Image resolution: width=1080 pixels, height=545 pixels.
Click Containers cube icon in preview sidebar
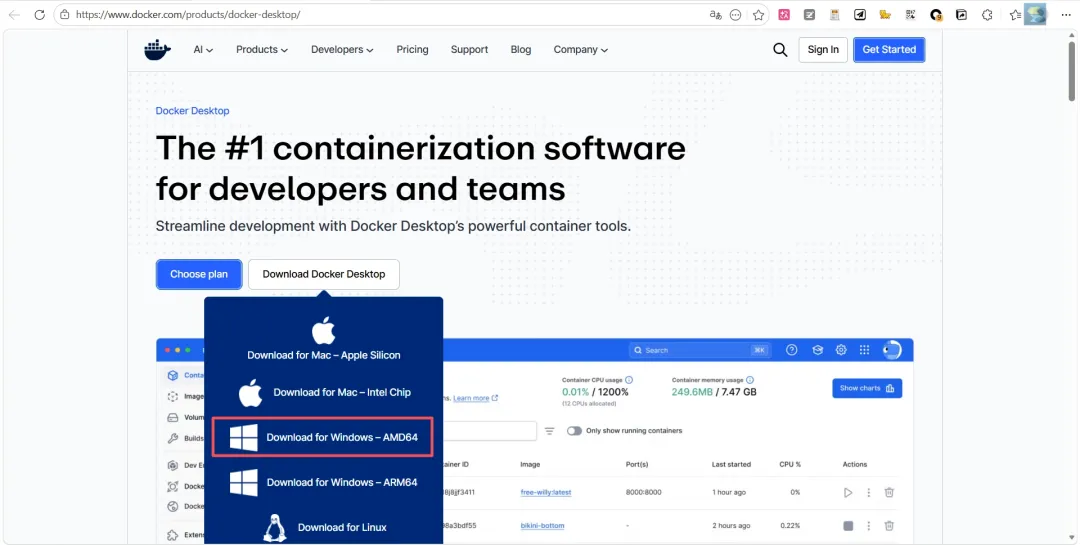[x=173, y=376]
